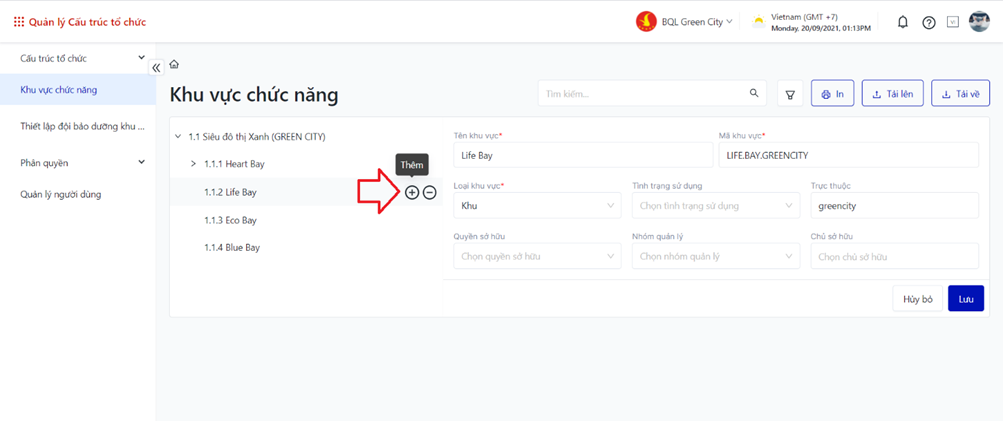
Task: Select Khu vực chức năng menu item
Action: click(x=77, y=90)
